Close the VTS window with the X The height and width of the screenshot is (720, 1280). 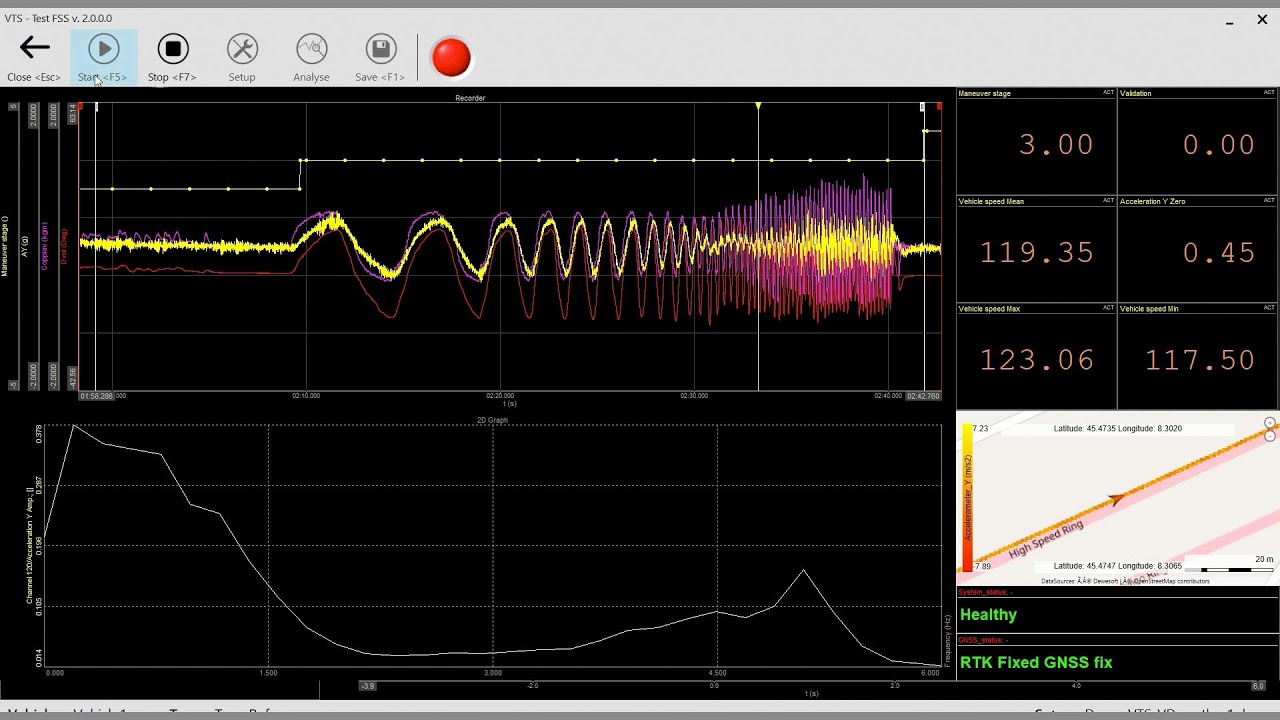point(1262,19)
